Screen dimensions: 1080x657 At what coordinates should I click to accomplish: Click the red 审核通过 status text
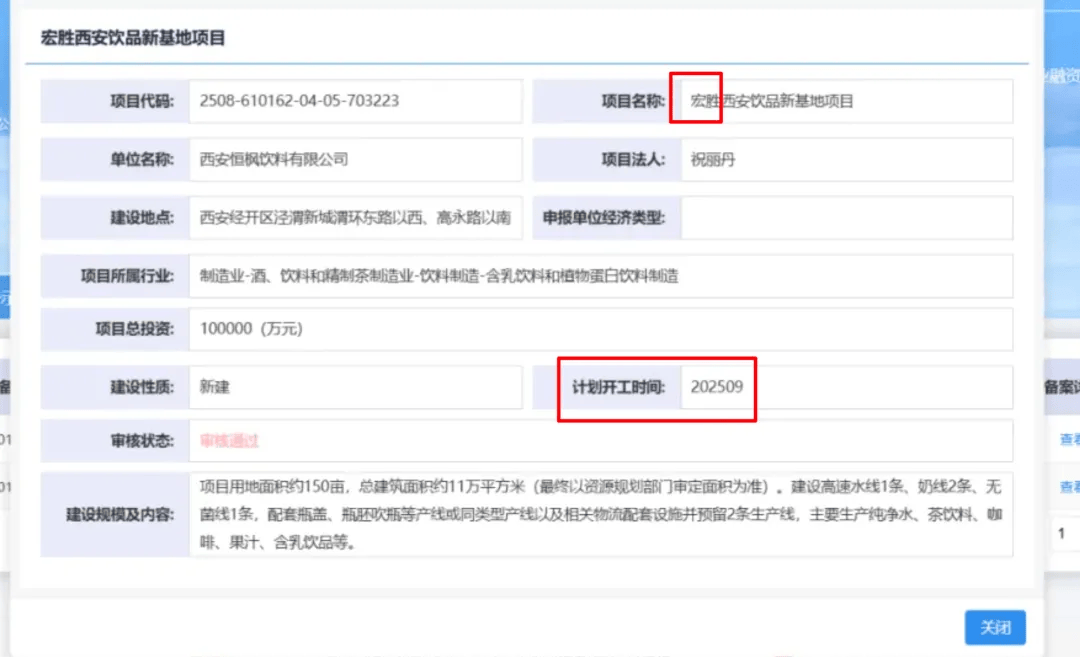[229, 441]
